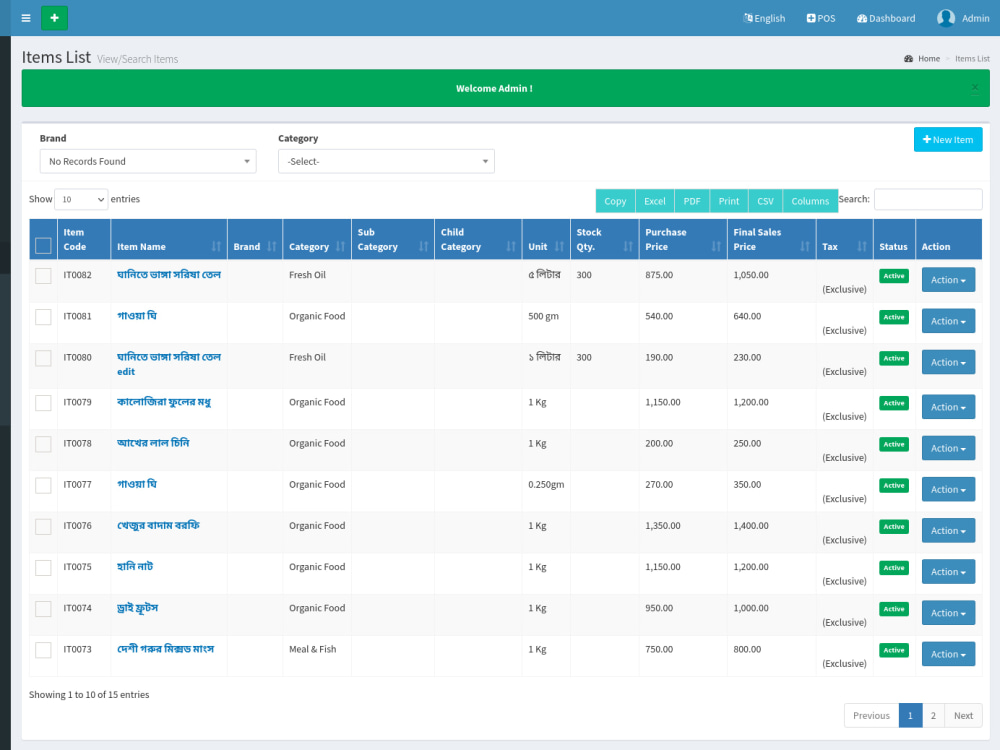Viewport: 1000px width, 750px height.
Task: Open the Action dropdown for IT0076
Action: 948,531
